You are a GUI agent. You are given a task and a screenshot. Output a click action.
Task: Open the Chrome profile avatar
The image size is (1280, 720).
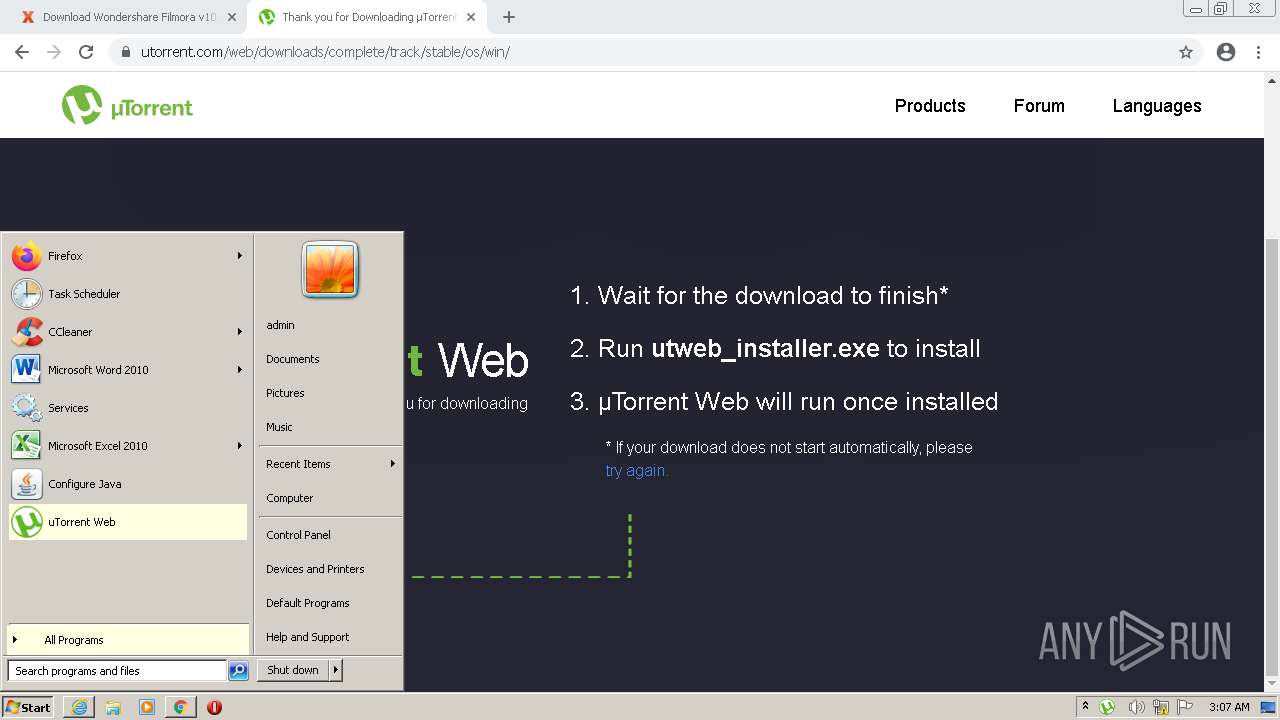click(1226, 52)
